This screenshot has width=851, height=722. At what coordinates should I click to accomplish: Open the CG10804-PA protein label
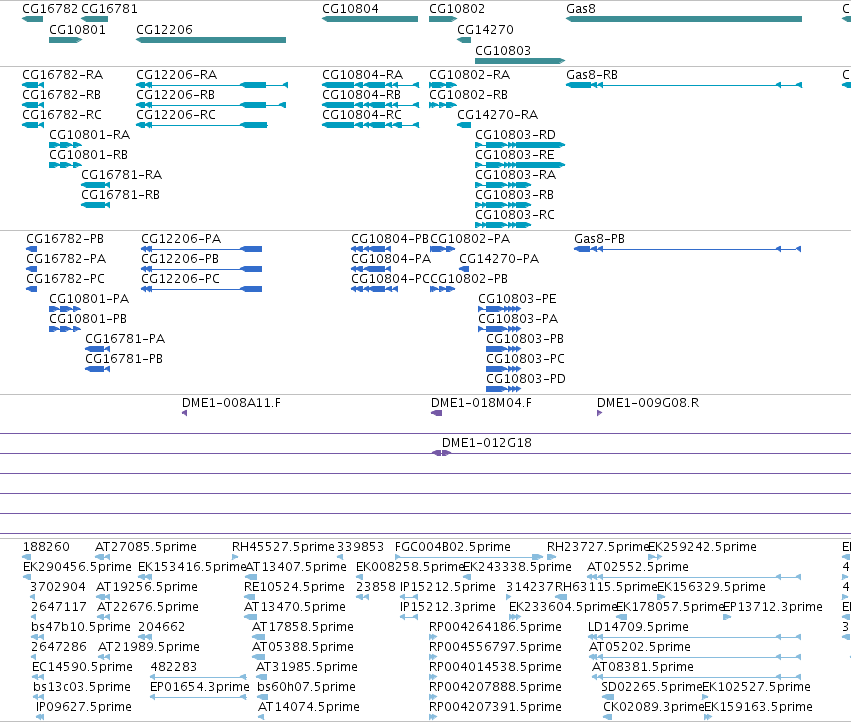click(x=391, y=259)
